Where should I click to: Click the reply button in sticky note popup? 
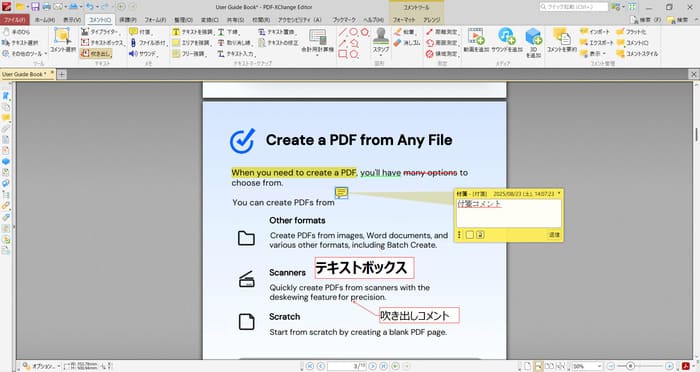554,235
